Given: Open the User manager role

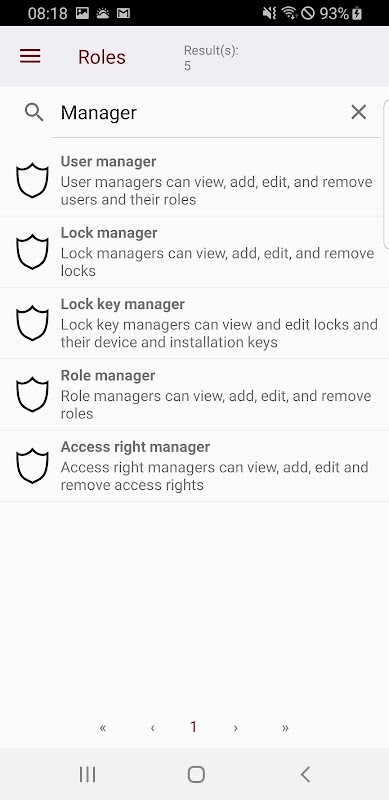Looking at the screenshot, I should point(194,181).
